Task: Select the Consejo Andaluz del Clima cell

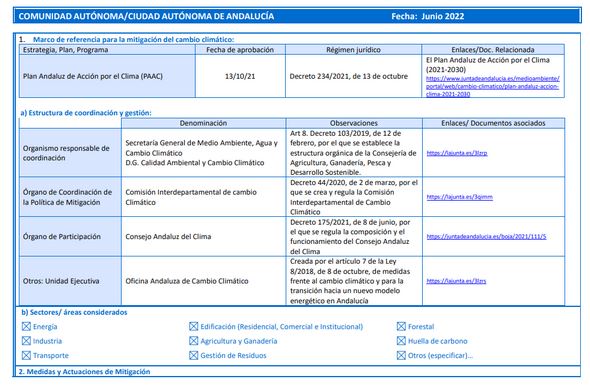Action: pos(203,237)
